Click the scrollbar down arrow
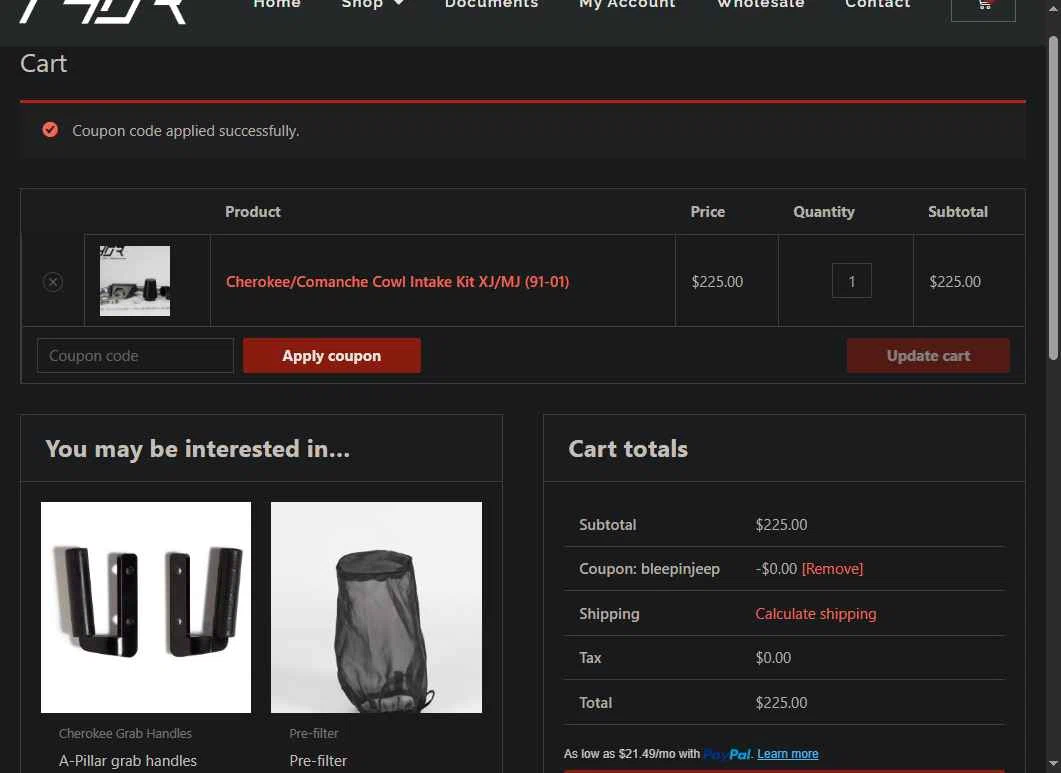This screenshot has width=1061, height=773. (1053, 764)
